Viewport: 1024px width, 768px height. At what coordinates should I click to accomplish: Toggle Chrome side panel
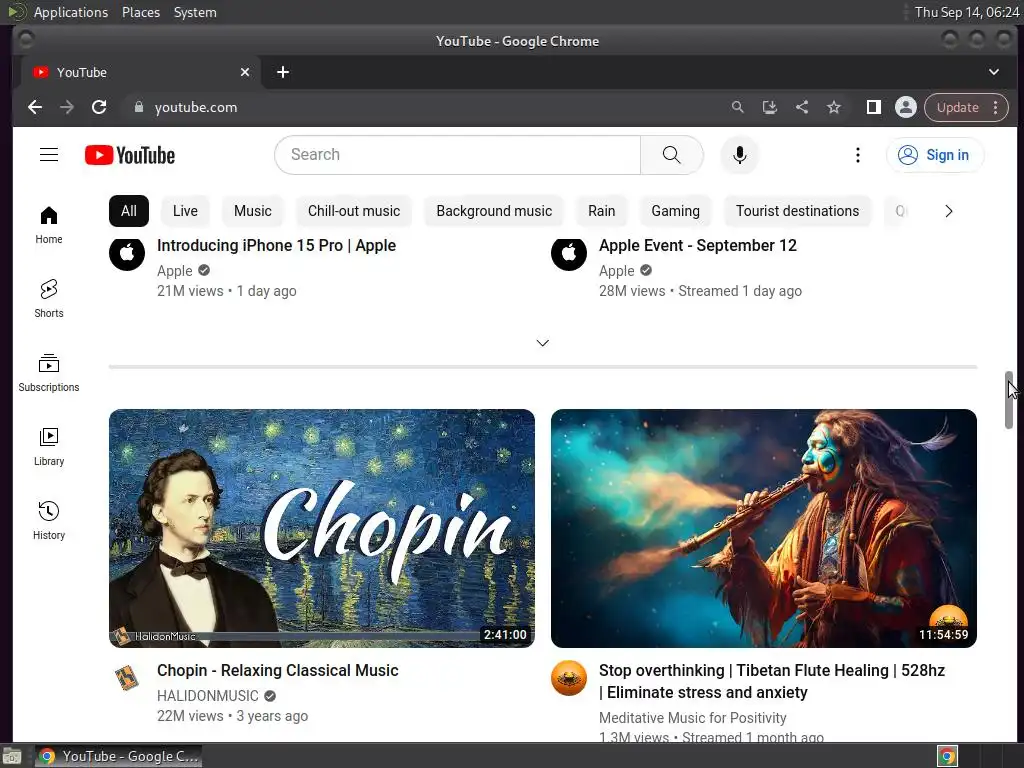click(x=873, y=107)
